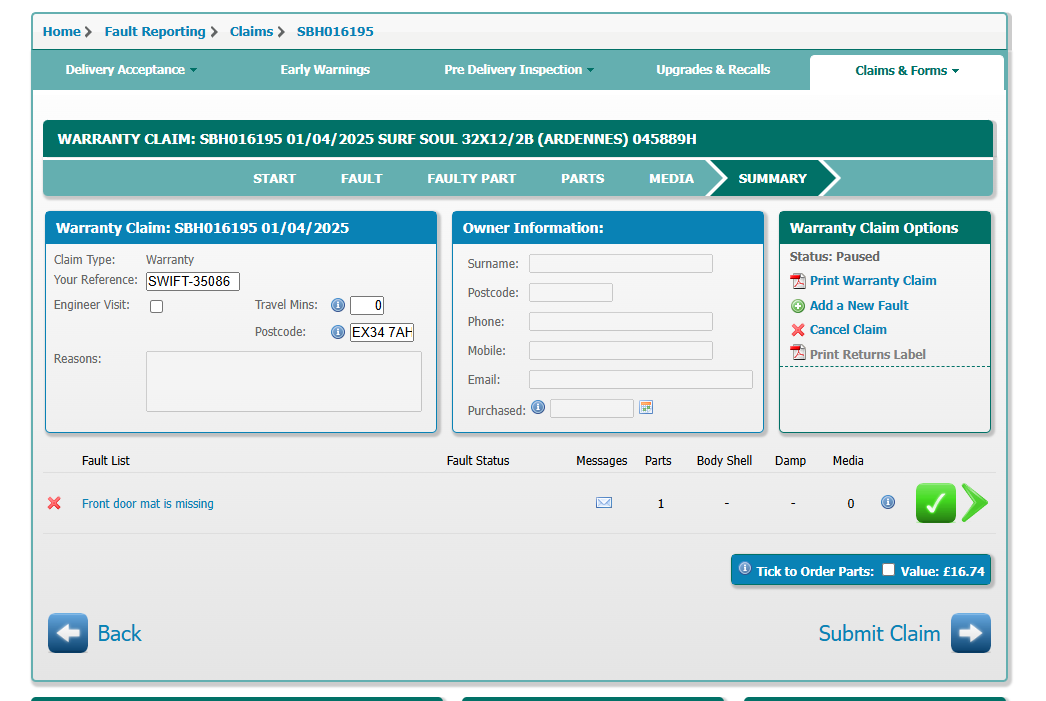Viewport: 1046px width, 701px height.
Task: Open the Purchased date calendar picker
Action: [x=646, y=407]
